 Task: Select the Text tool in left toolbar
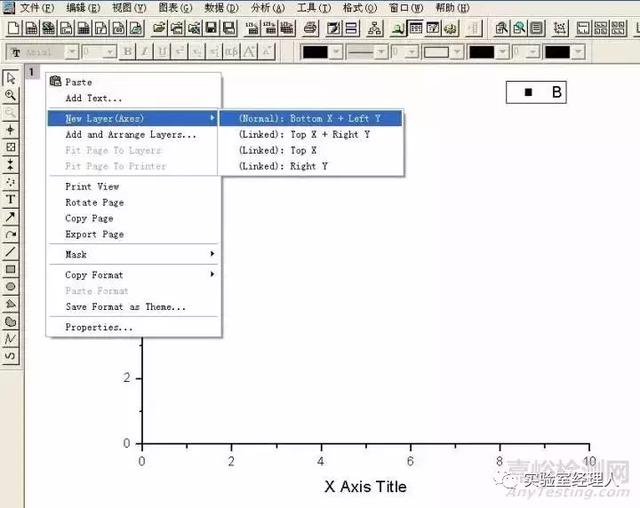11,200
